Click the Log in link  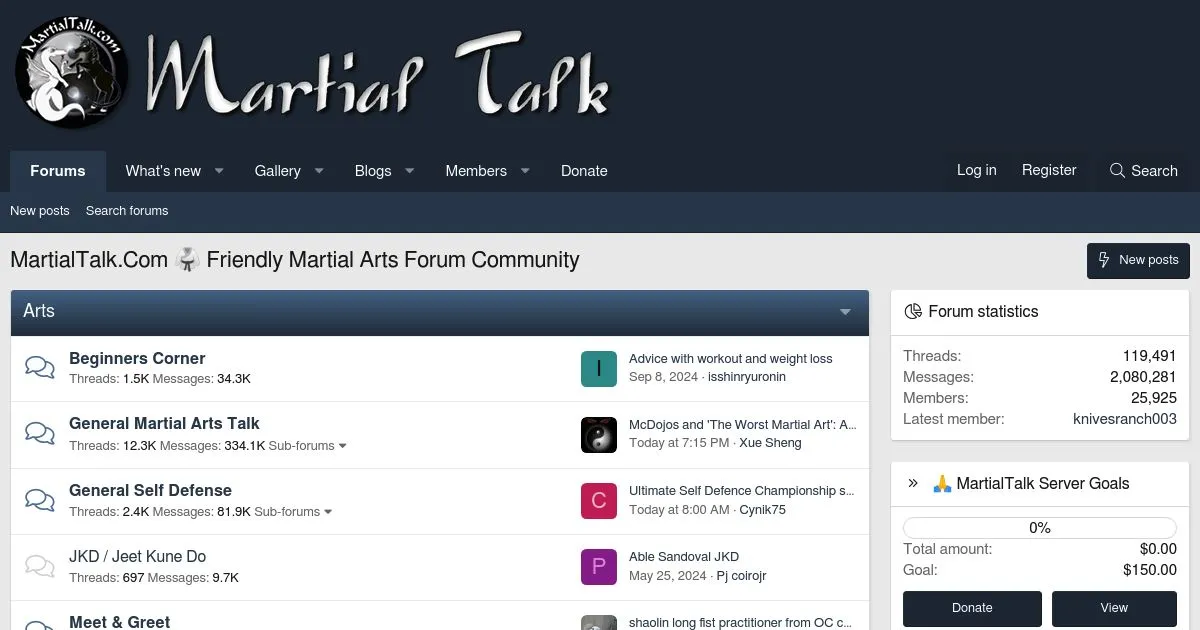coord(976,170)
